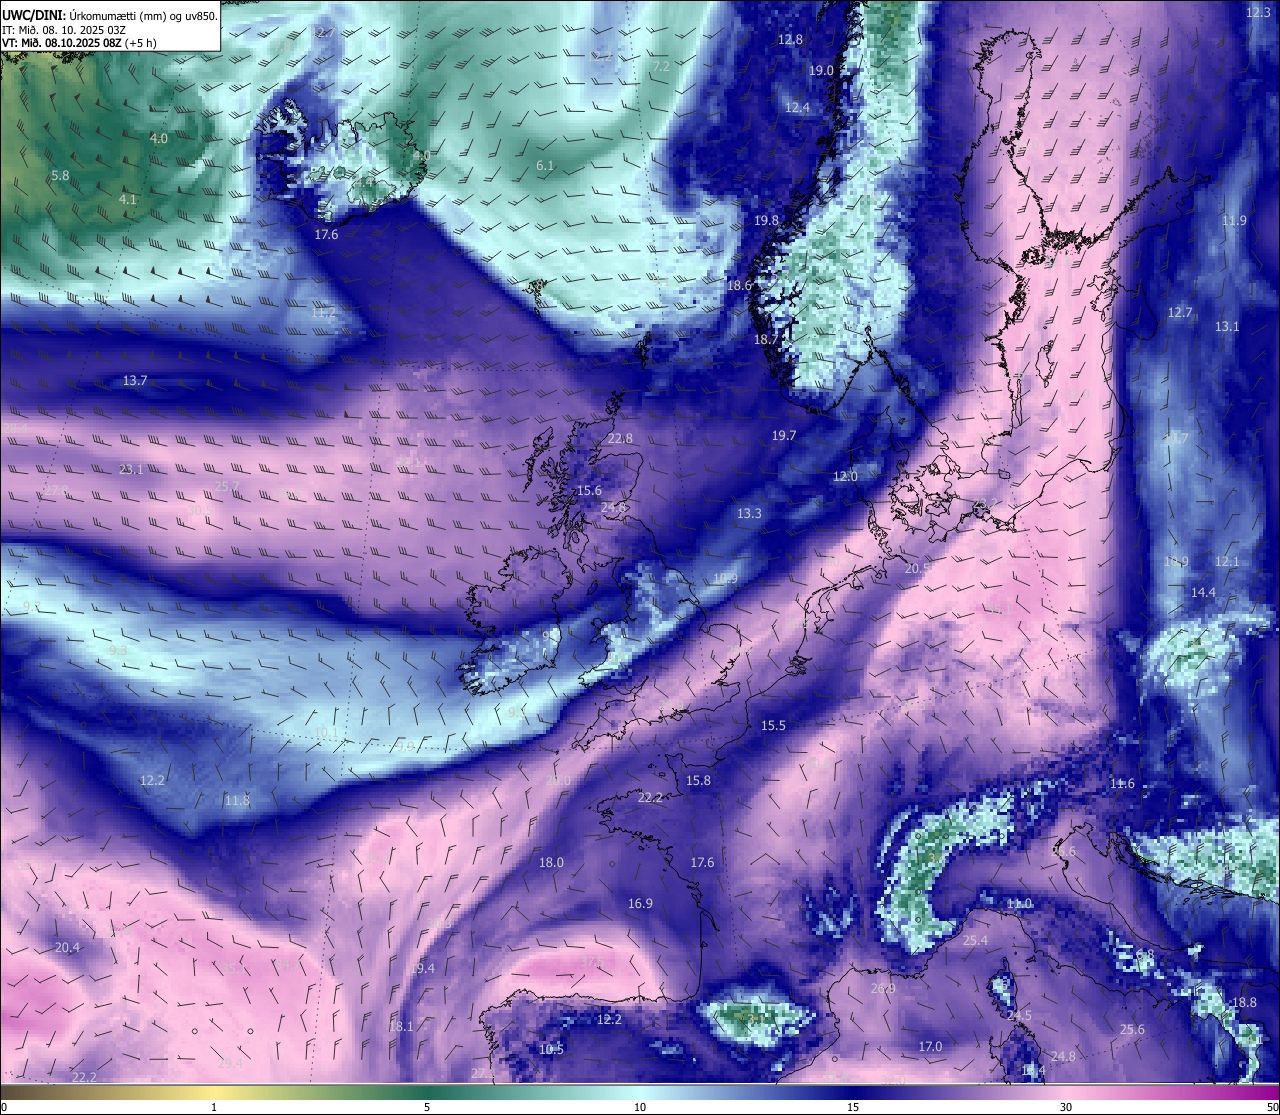1280x1115 pixels.
Task: Click the color scale label 15
Action: click(x=853, y=1107)
